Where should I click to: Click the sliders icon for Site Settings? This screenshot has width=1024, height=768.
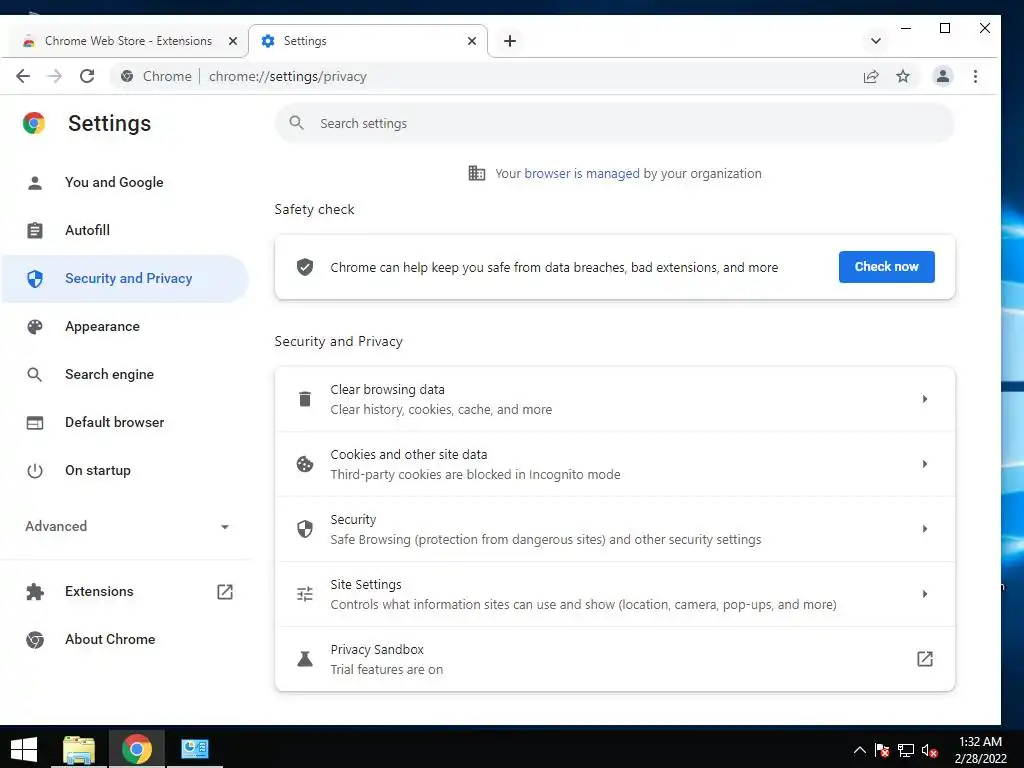(305, 594)
